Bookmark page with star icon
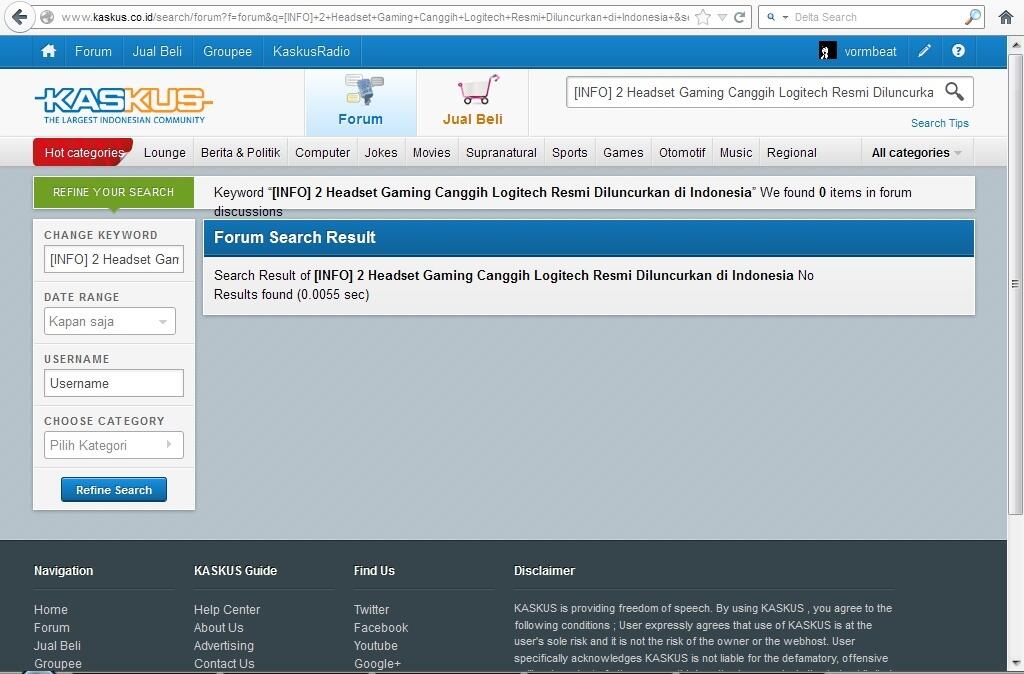The height and width of the screenshot is (674, 1024). point(703,17)
